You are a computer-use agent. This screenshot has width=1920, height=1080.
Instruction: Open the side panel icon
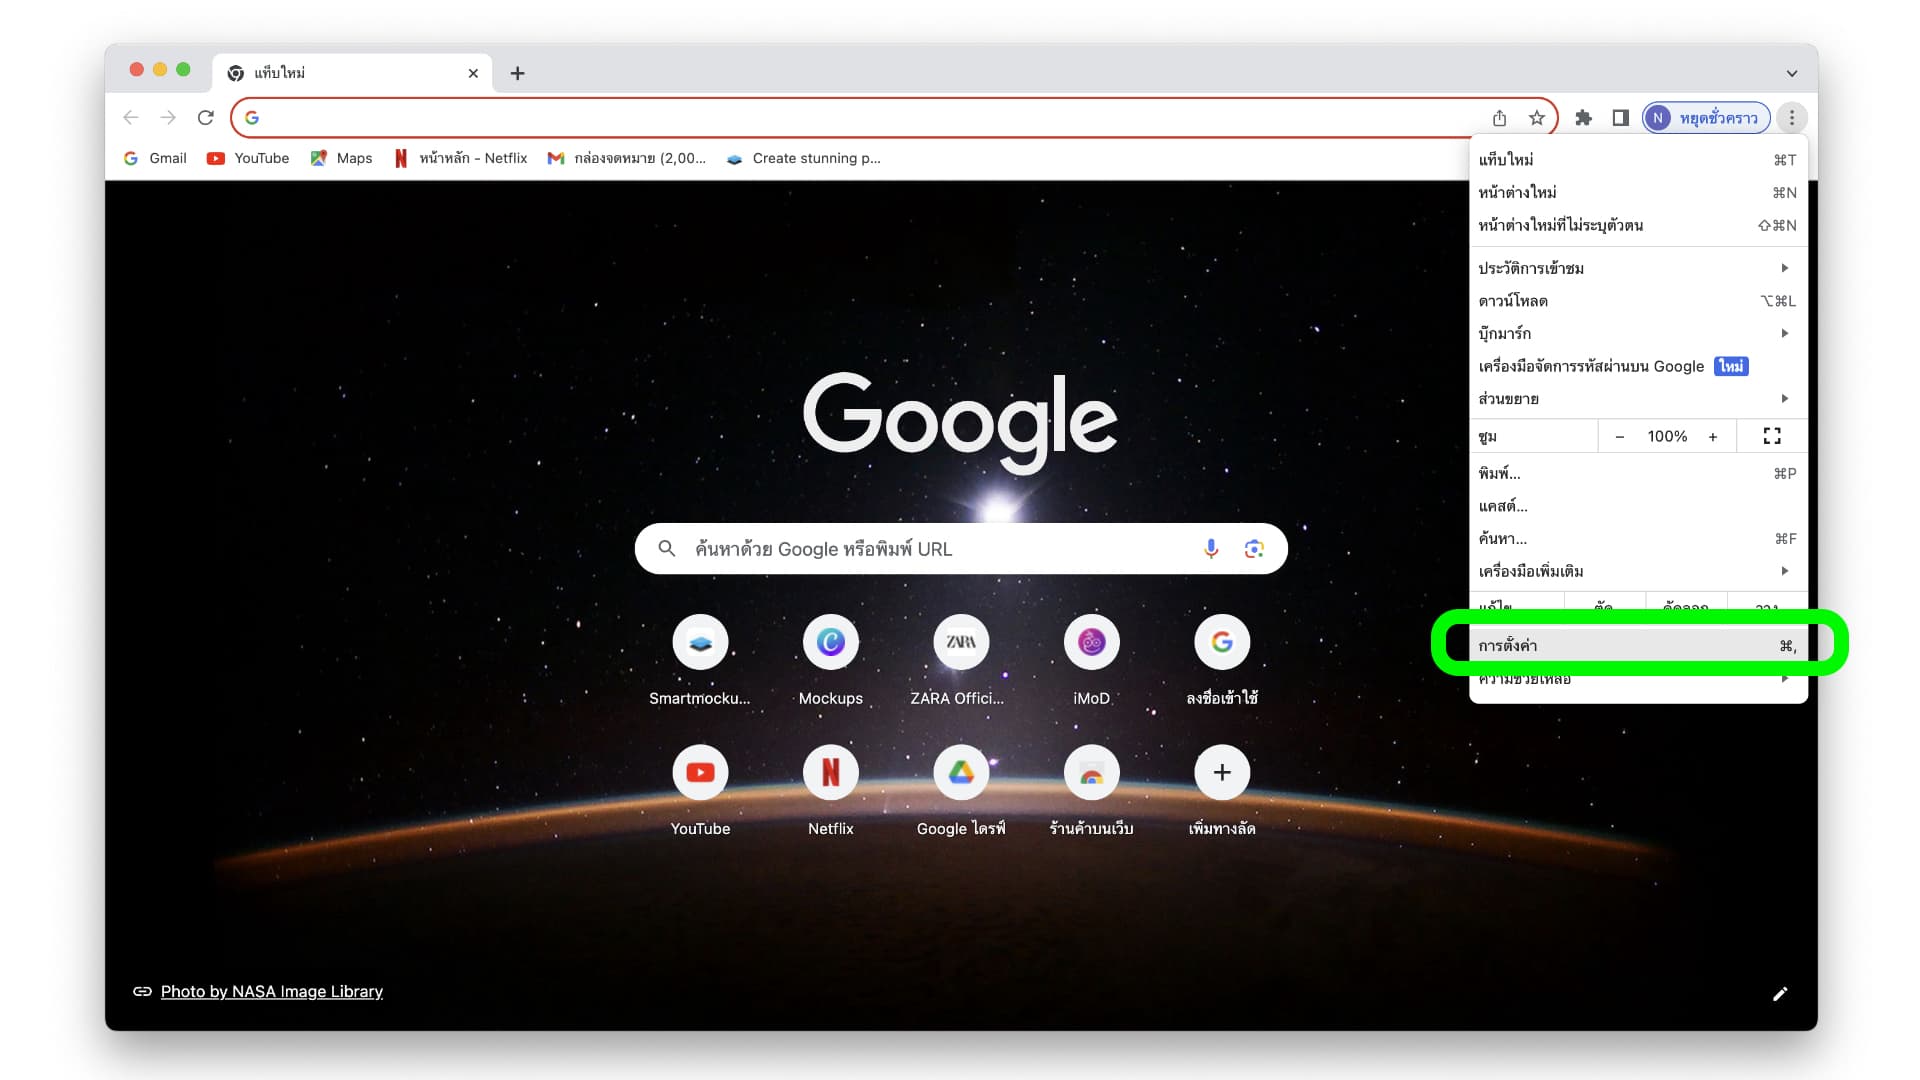pos(1620,118)
